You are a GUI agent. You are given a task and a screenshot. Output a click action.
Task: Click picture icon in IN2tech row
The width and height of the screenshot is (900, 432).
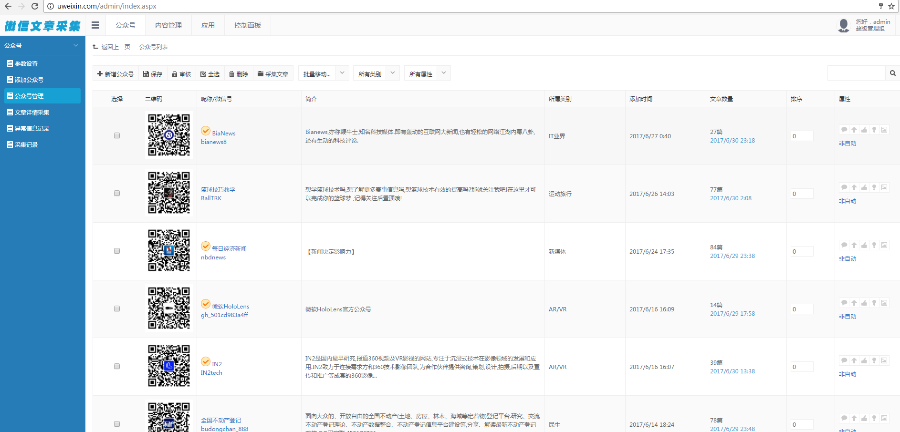884,360
